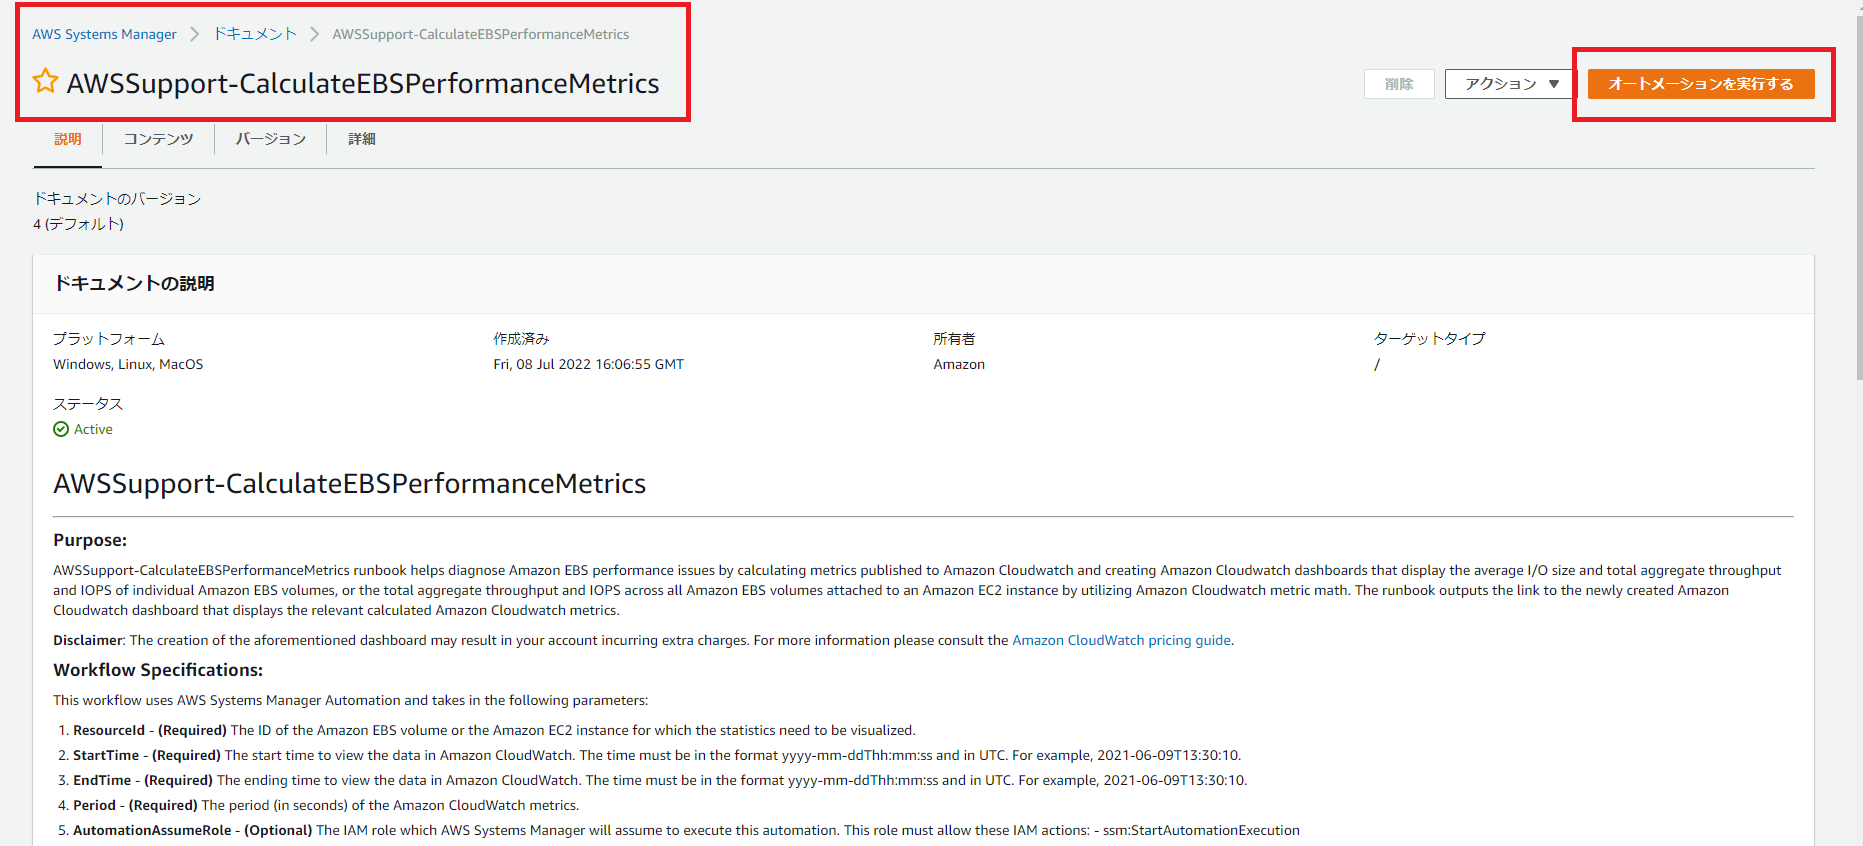Click the Active status check icon
The image size is (1863, 846).
pyautogui.click(x=61, y=429)
